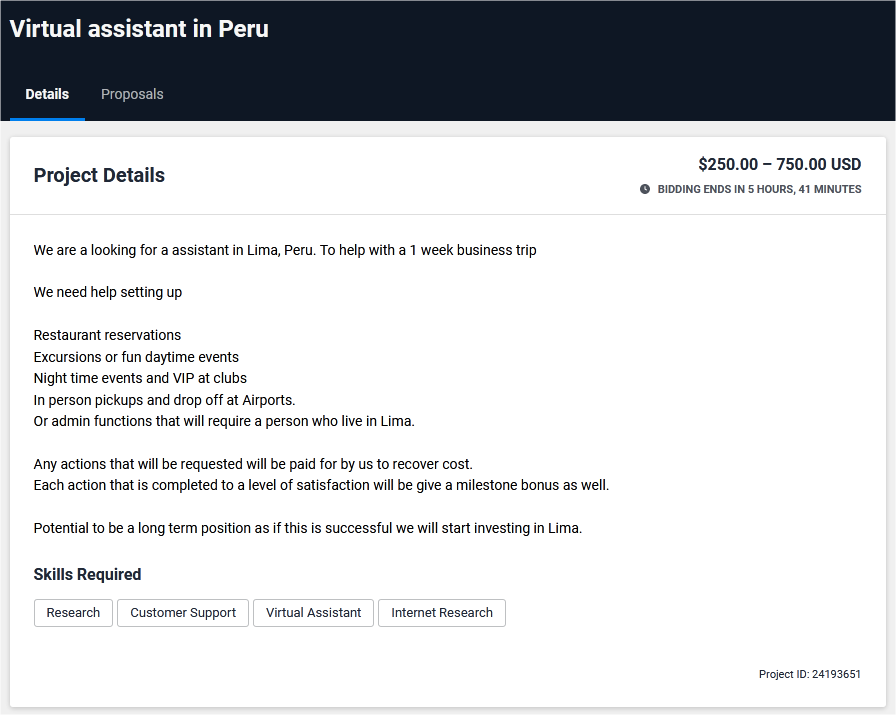896x715 pixels.
Task: Click the Research skill tag
Action: tap(72, 612)
